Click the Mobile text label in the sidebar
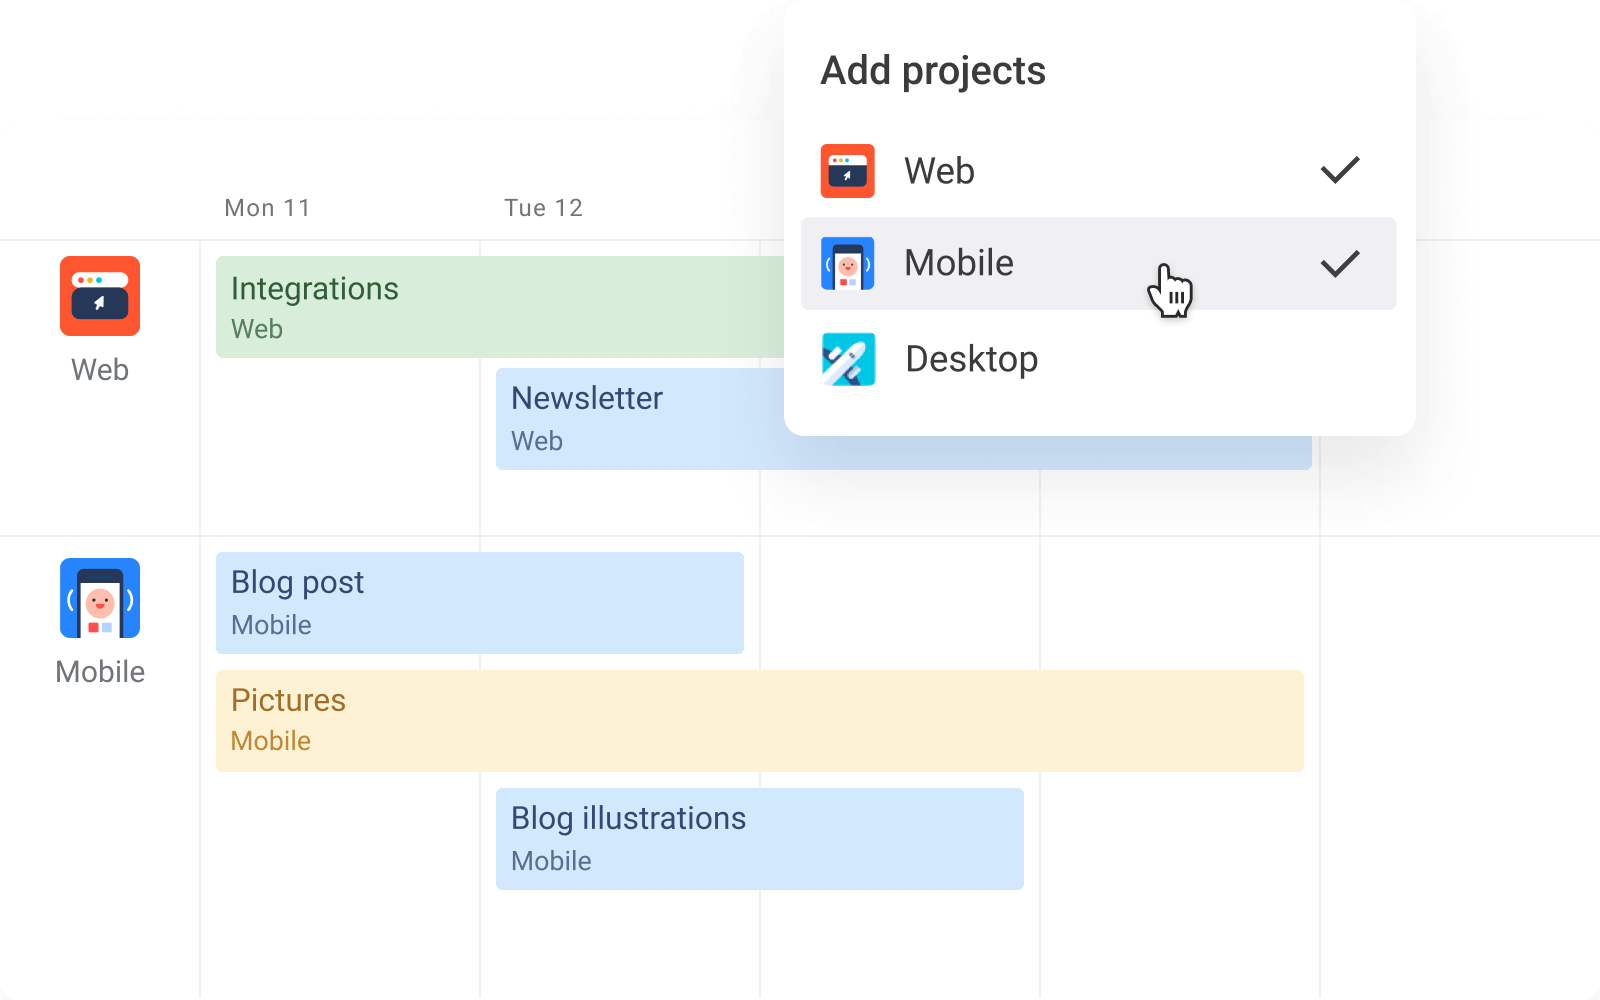Viewport: 1600px width, 1000px height. click(x=99, y=671)
